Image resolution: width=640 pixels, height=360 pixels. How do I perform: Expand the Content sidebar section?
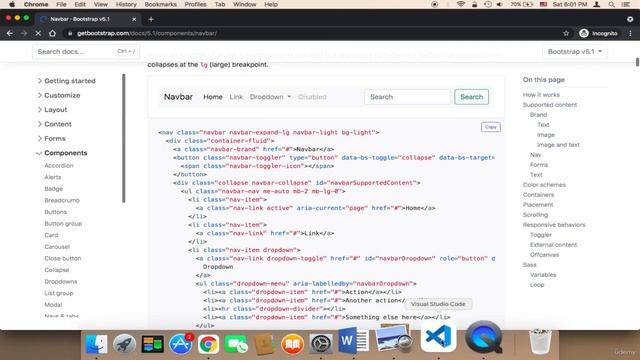[54, 124]
